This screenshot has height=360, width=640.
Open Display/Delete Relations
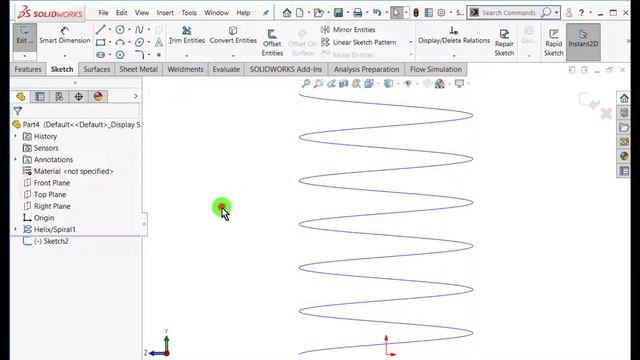(x=454, y=36)
